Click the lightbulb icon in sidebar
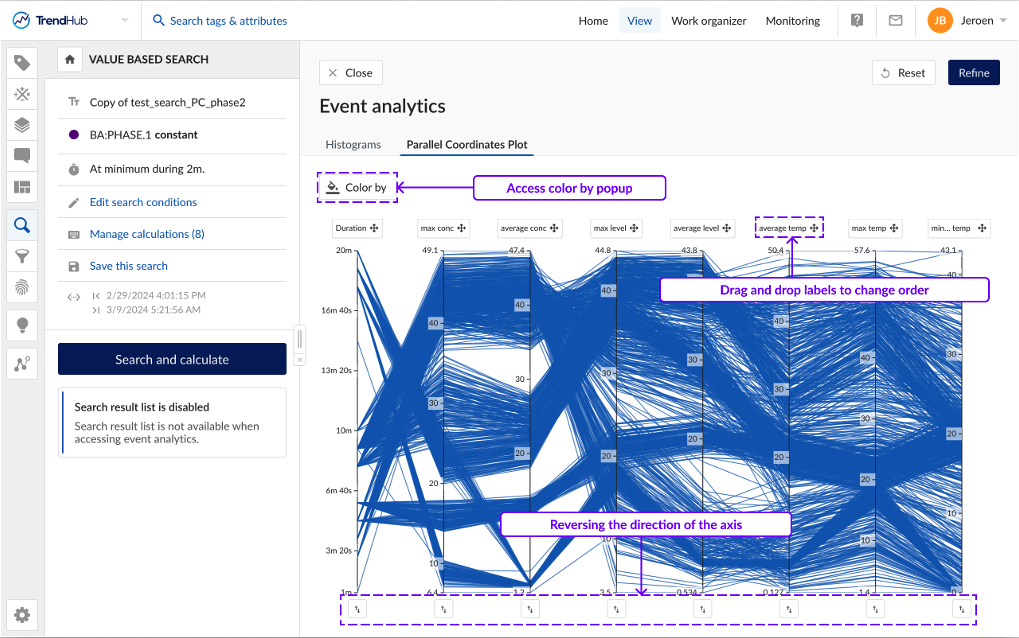Screen dimensions: 1019x638 [x=22, y=325]
